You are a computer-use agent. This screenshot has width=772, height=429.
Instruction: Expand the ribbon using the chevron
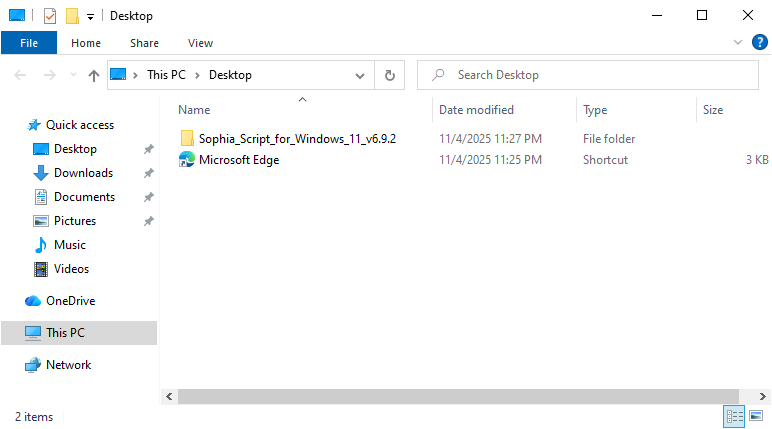739,42
